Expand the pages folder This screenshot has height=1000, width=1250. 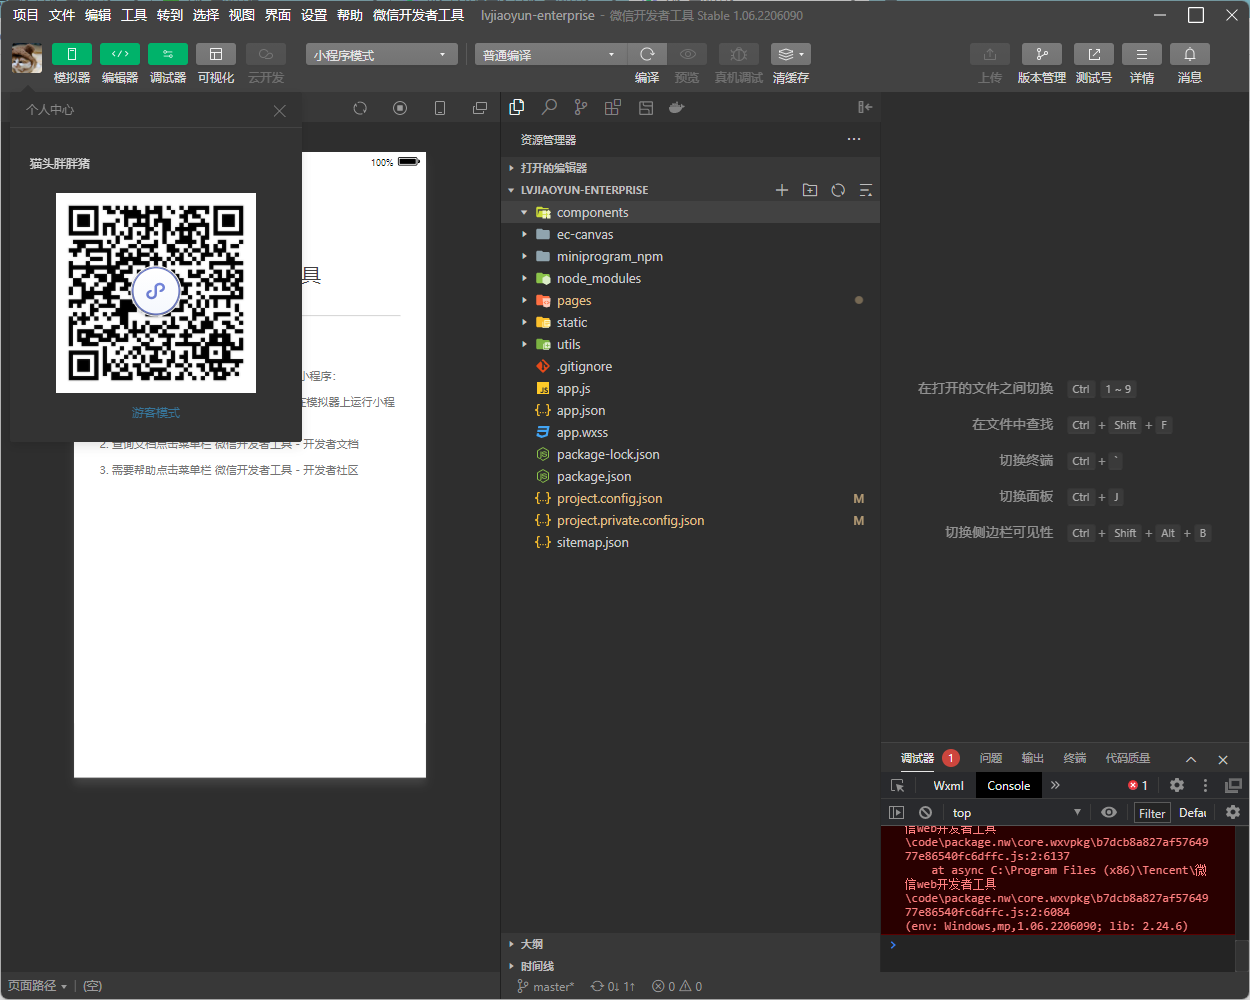(691, 300)
